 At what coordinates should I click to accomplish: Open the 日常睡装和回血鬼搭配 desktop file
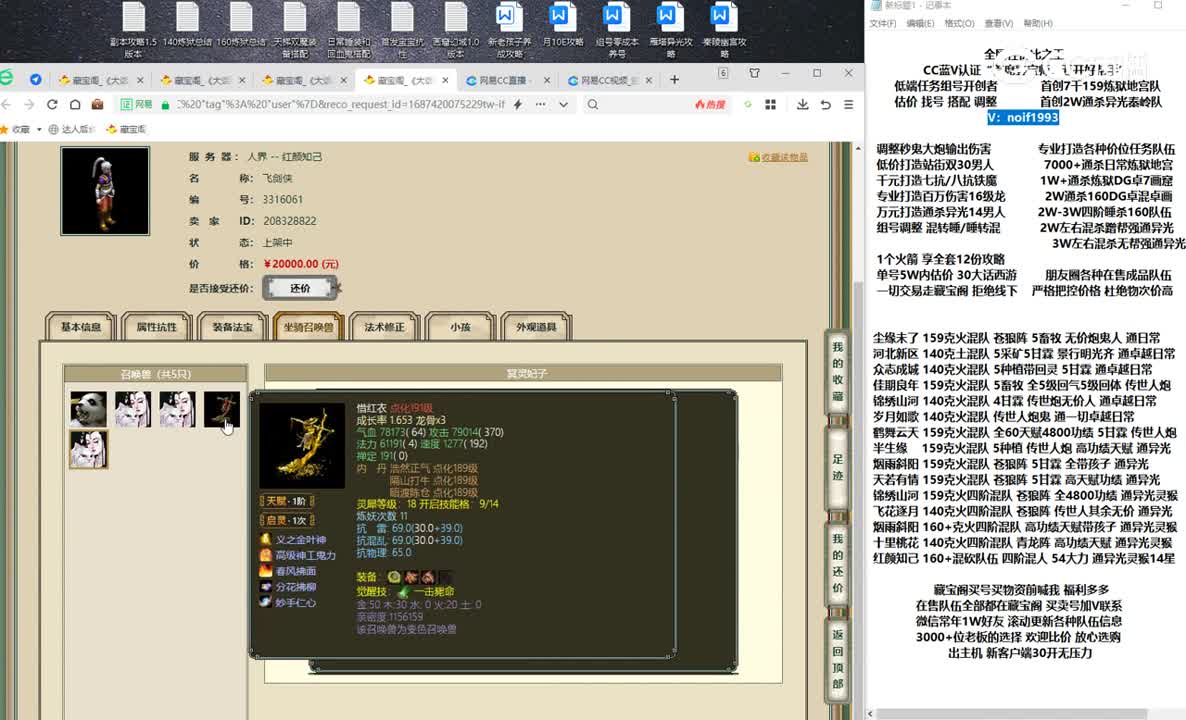point(348,29)
